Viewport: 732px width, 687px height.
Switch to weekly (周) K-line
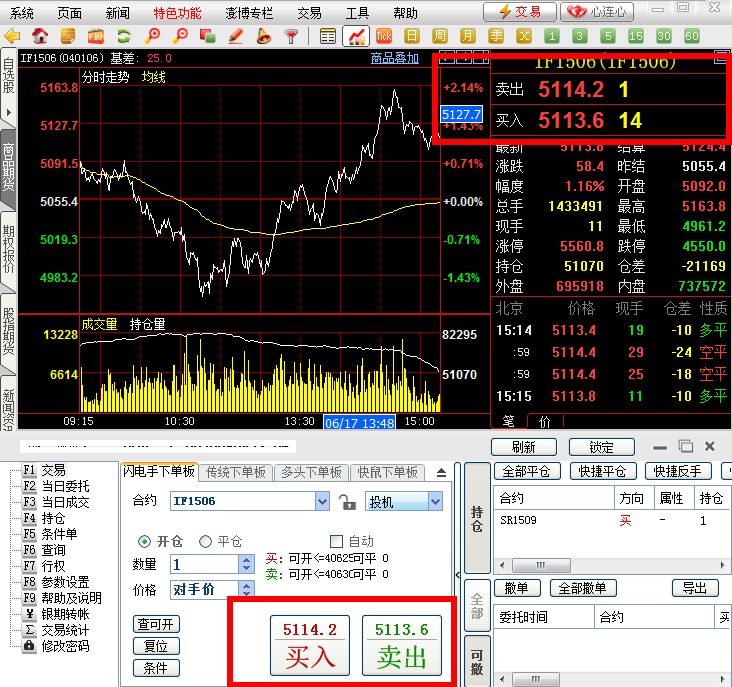[x=440, y=36]
